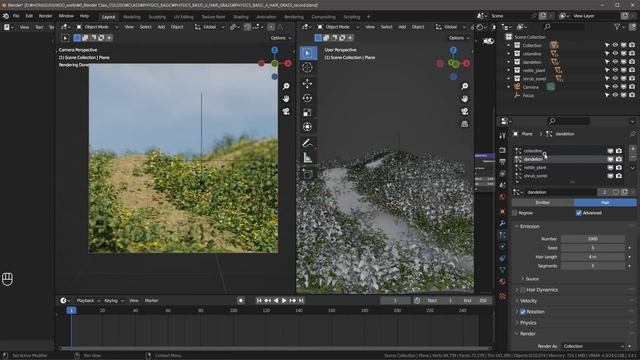Select Emitter particle type button

click(542, 202)
